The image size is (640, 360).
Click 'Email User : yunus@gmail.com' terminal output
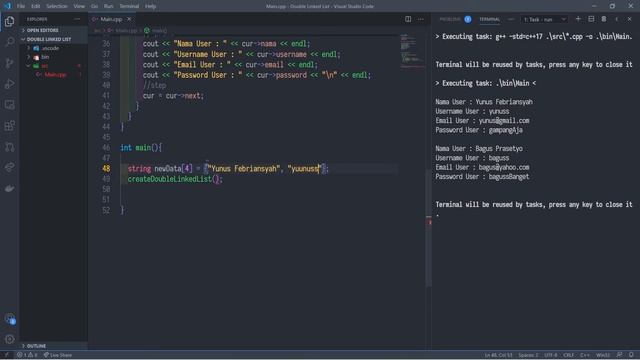pyautogui.click(x=482, y=120)
